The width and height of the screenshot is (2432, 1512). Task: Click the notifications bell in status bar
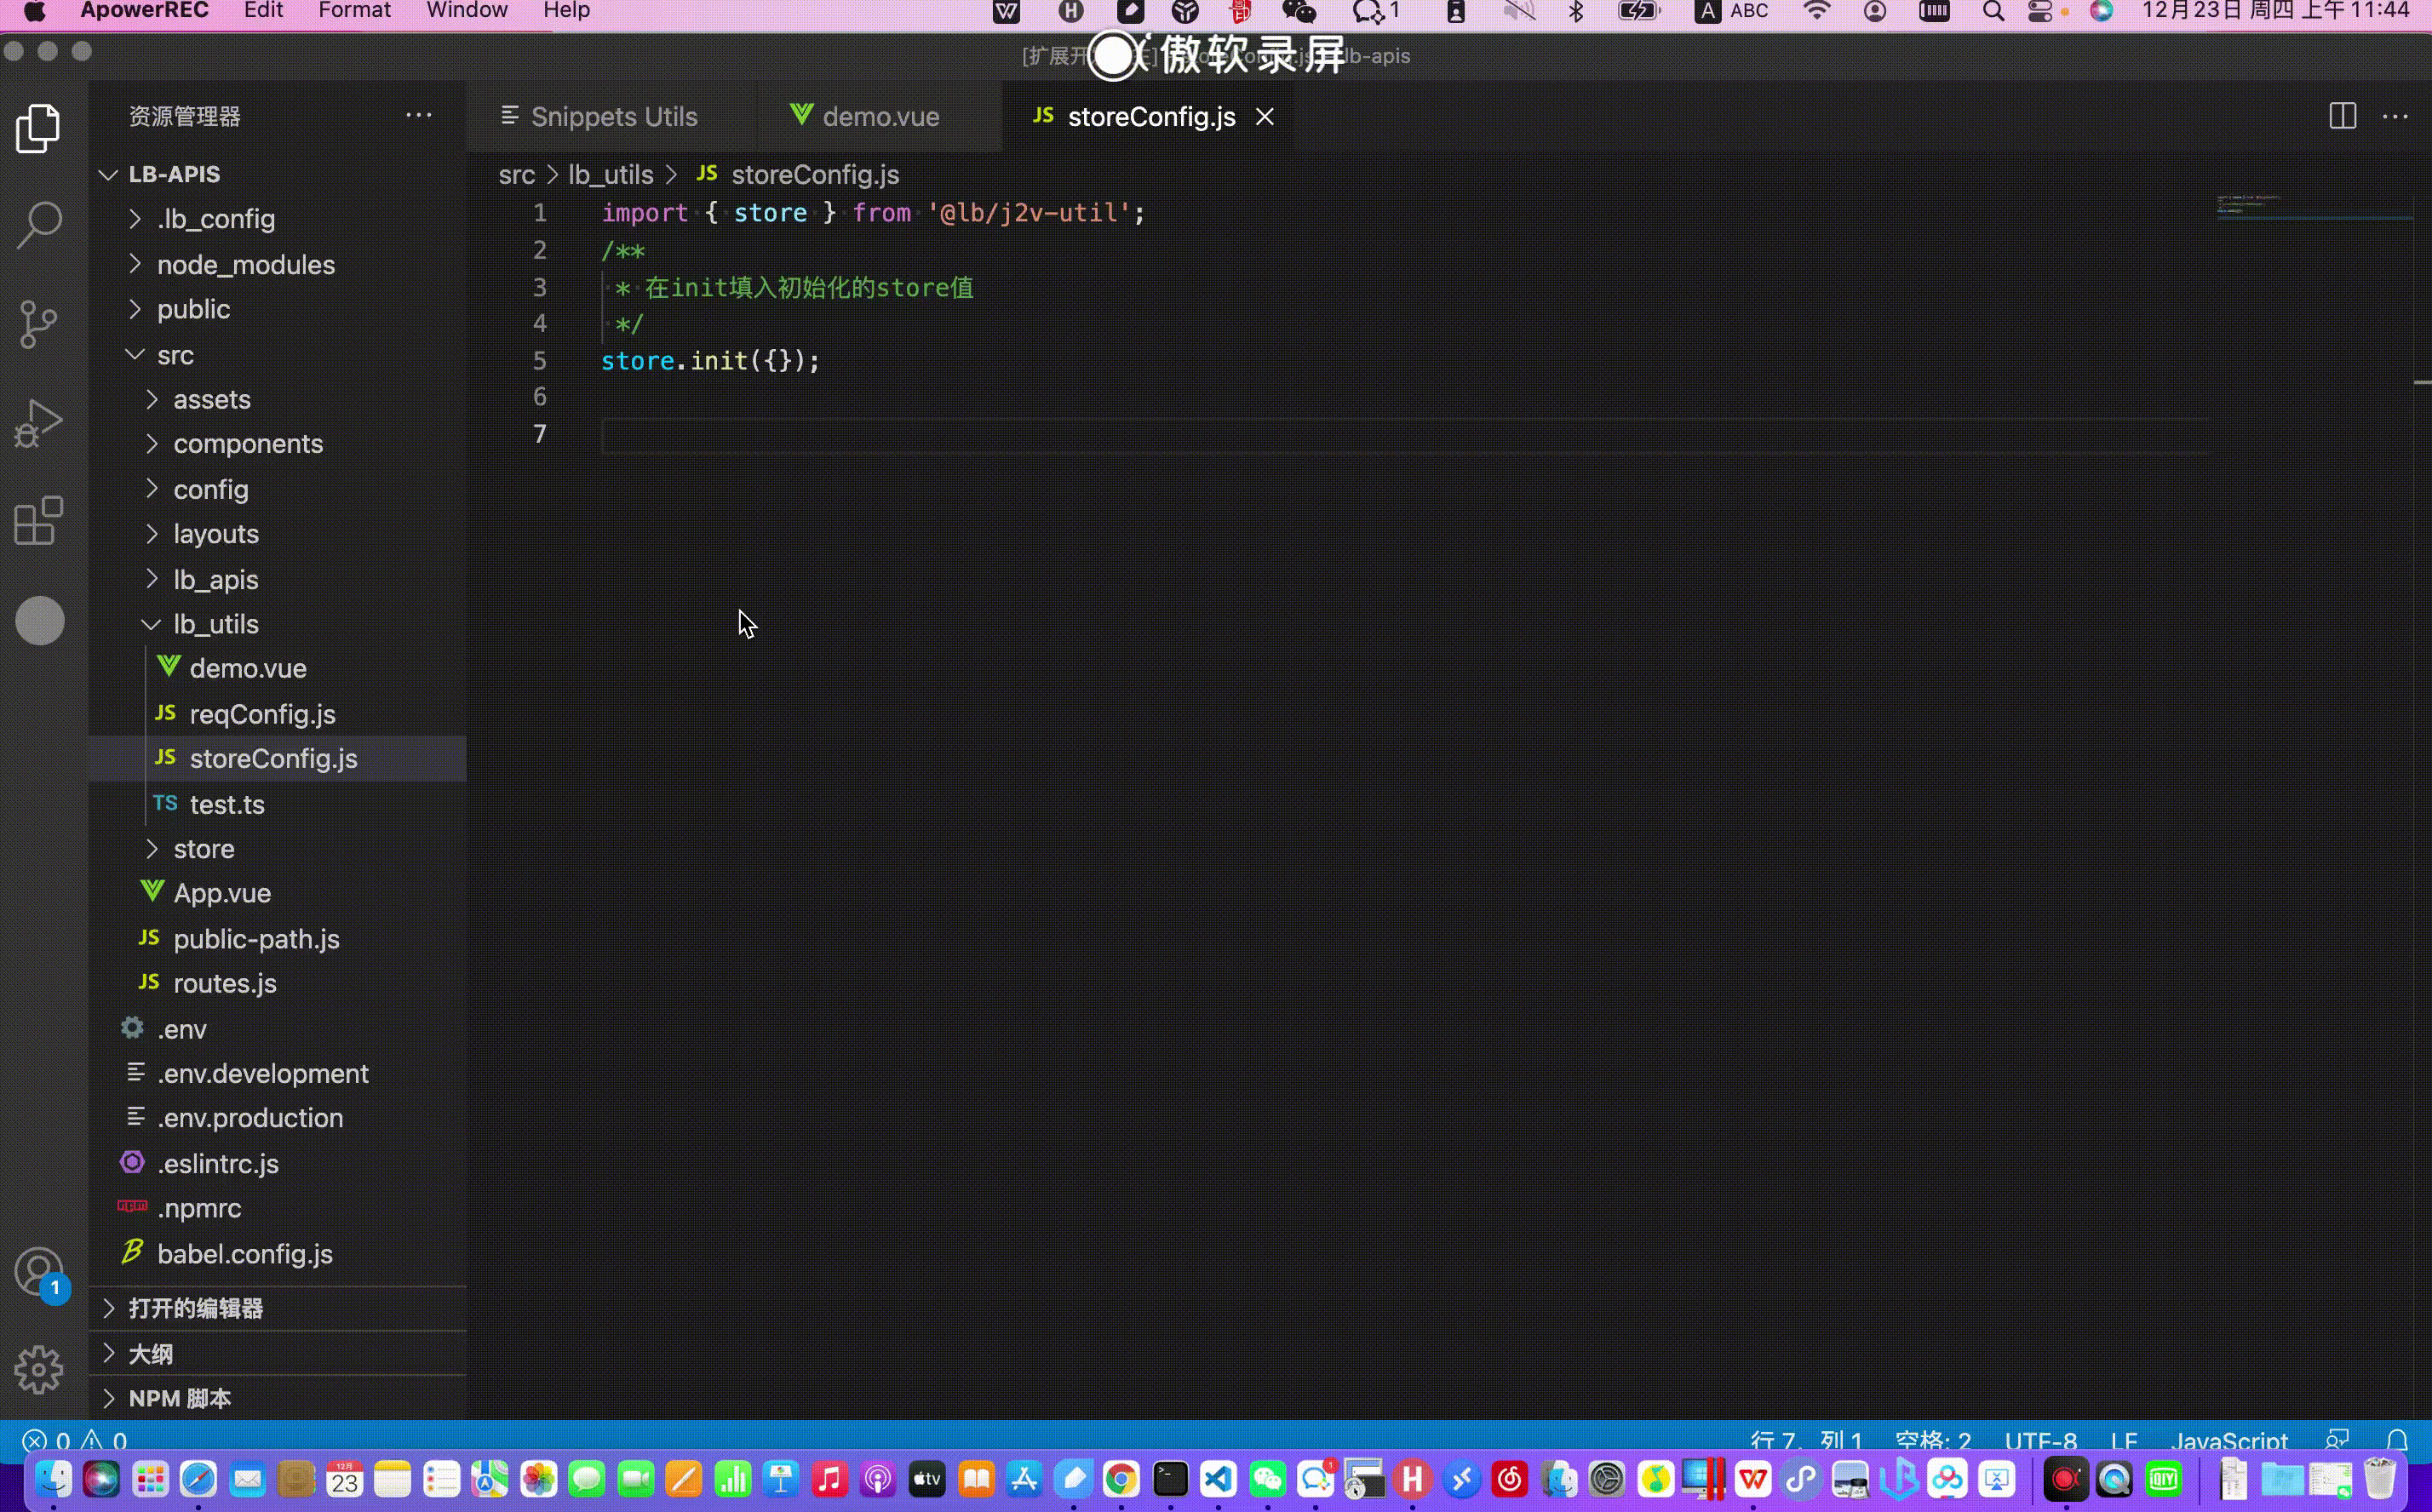click(2397, 1440)
